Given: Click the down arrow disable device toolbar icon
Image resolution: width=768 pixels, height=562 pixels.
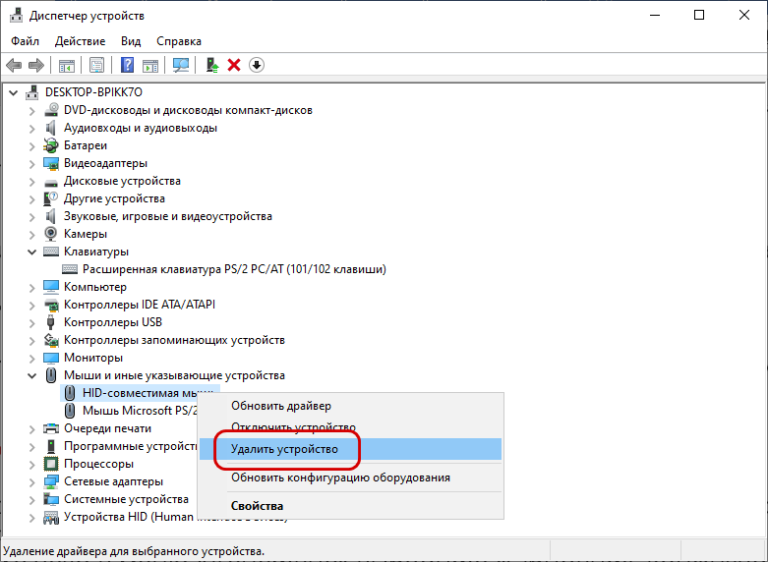Looking at the screenshot, I should click(x=256, y=65).
